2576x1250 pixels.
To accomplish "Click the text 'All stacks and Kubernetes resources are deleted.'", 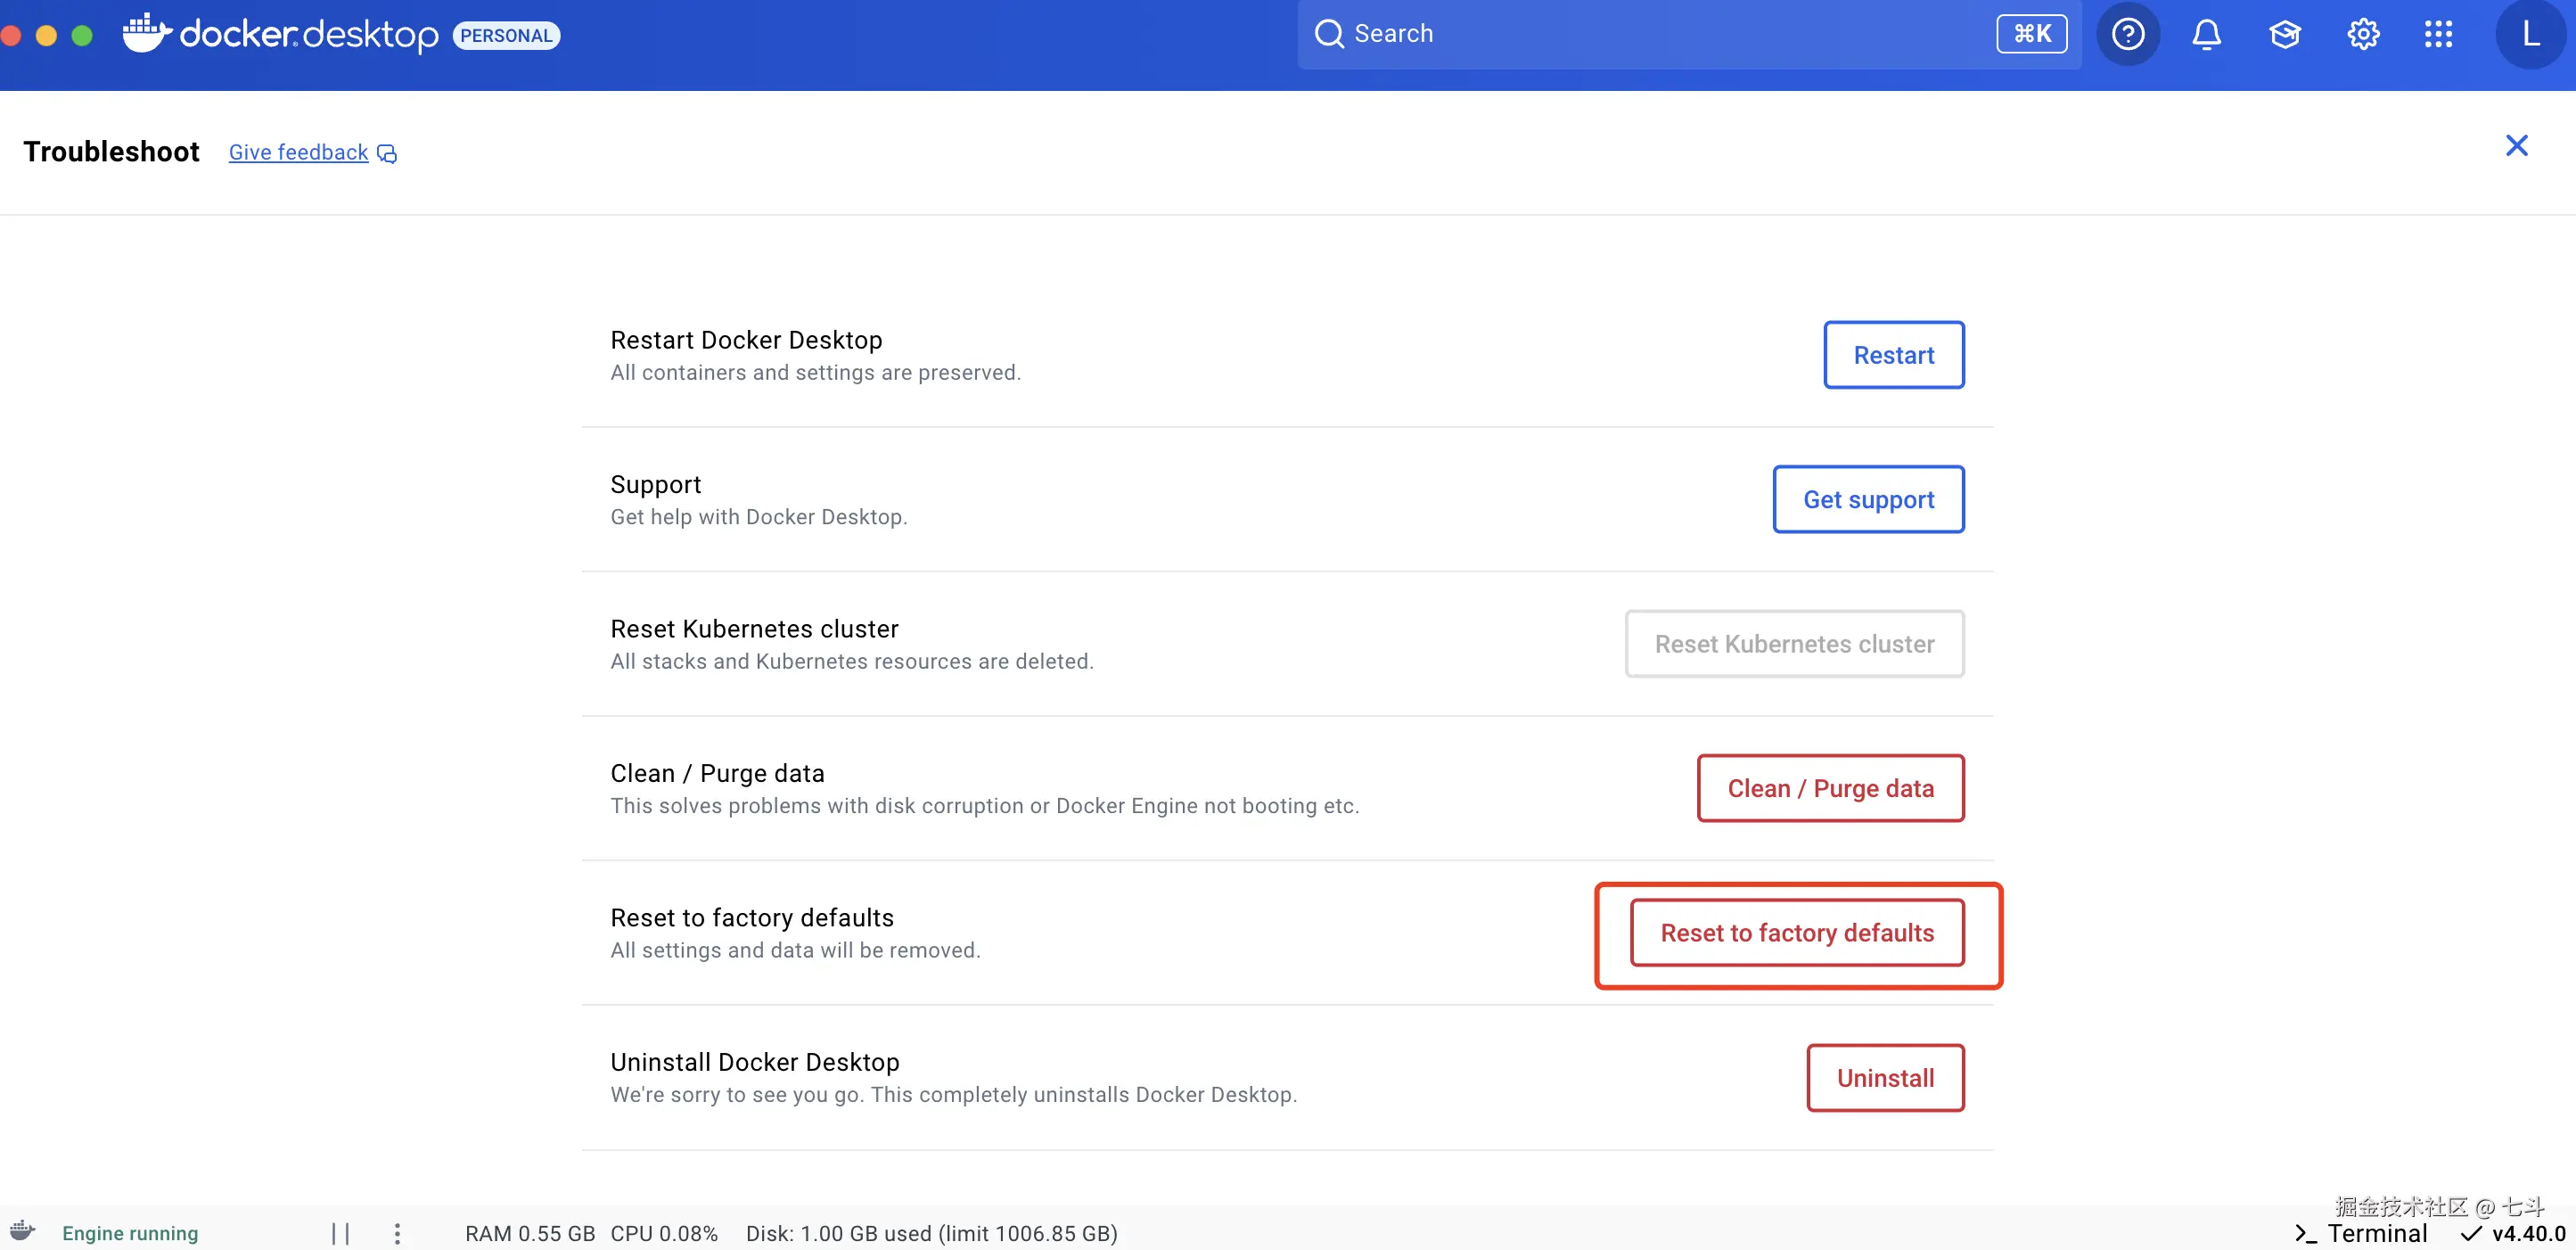I will click(x=852, y=661).
